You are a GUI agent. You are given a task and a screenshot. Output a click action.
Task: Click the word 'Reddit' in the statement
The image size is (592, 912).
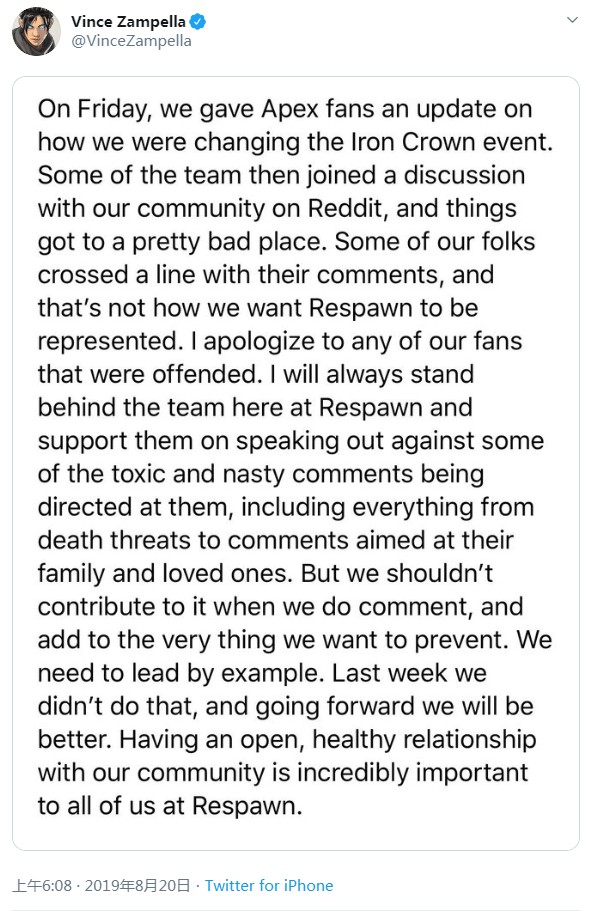[x=345, y=208]
